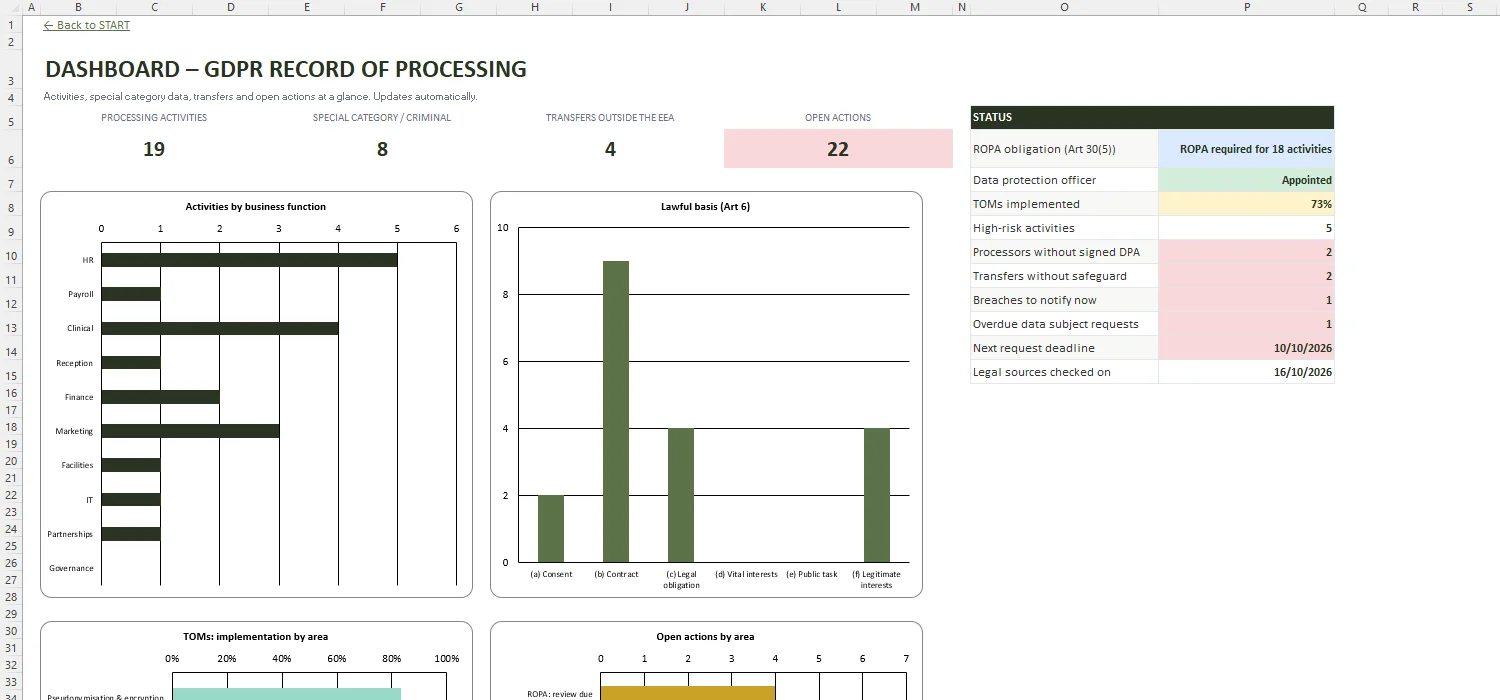Select the ROPA obligation (Art 30(5)) label
This screenshot has height=700, width=1500.
click(1044, 149)
